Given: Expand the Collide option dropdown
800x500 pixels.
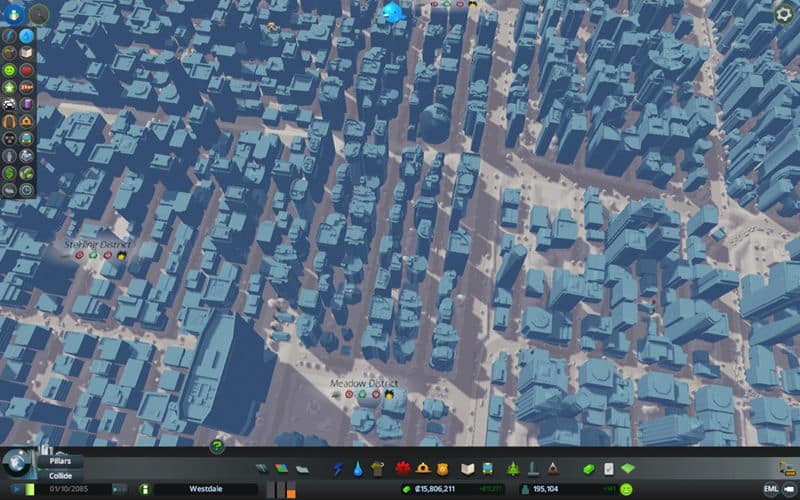Looking at the screenshot, I should click(x=60, y=476).
